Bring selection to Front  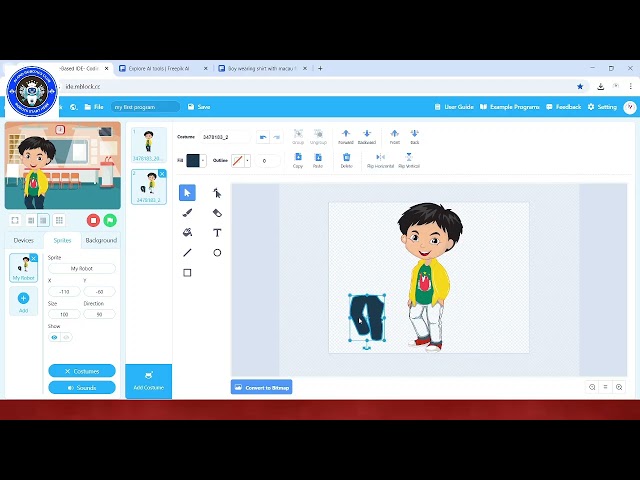coord(394,137)
